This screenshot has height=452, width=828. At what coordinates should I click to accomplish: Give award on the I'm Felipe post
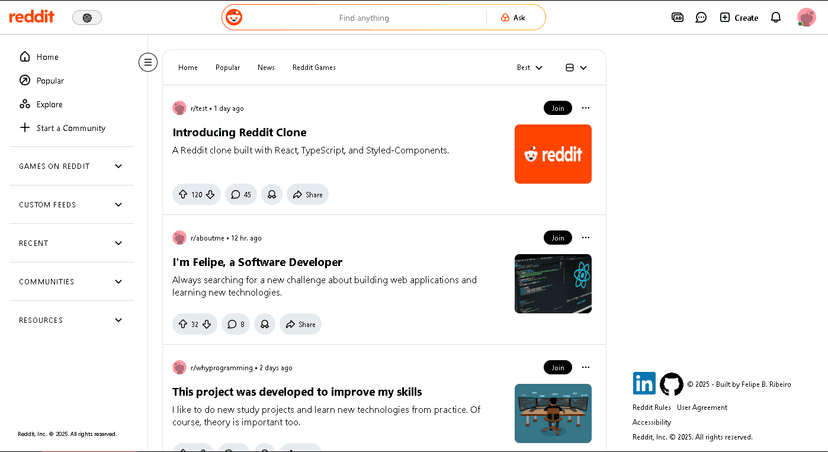tap(265, 324)
